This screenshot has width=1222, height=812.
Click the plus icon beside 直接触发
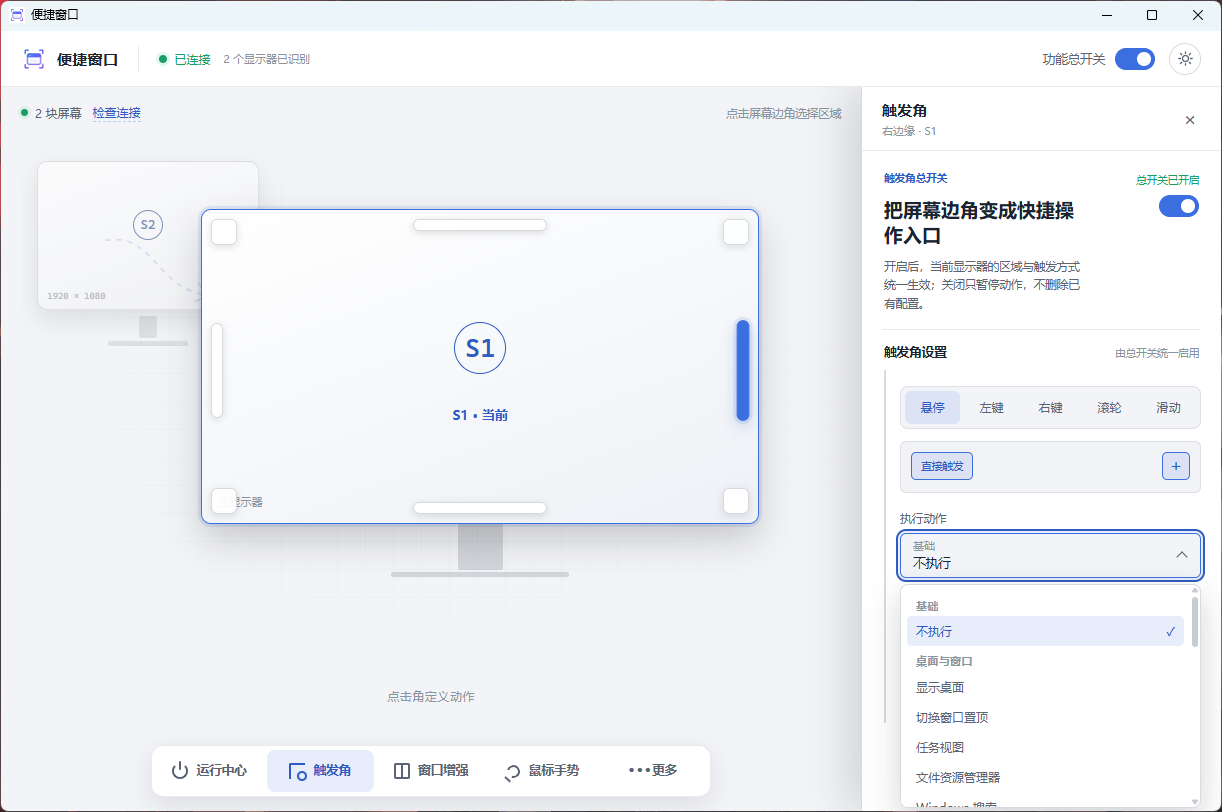click(1176, 466)
